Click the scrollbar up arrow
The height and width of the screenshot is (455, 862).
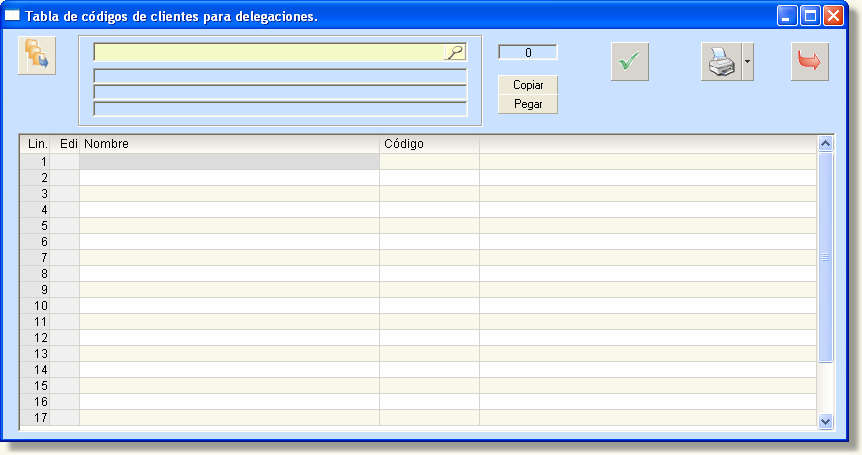click(x=825, y=144)
